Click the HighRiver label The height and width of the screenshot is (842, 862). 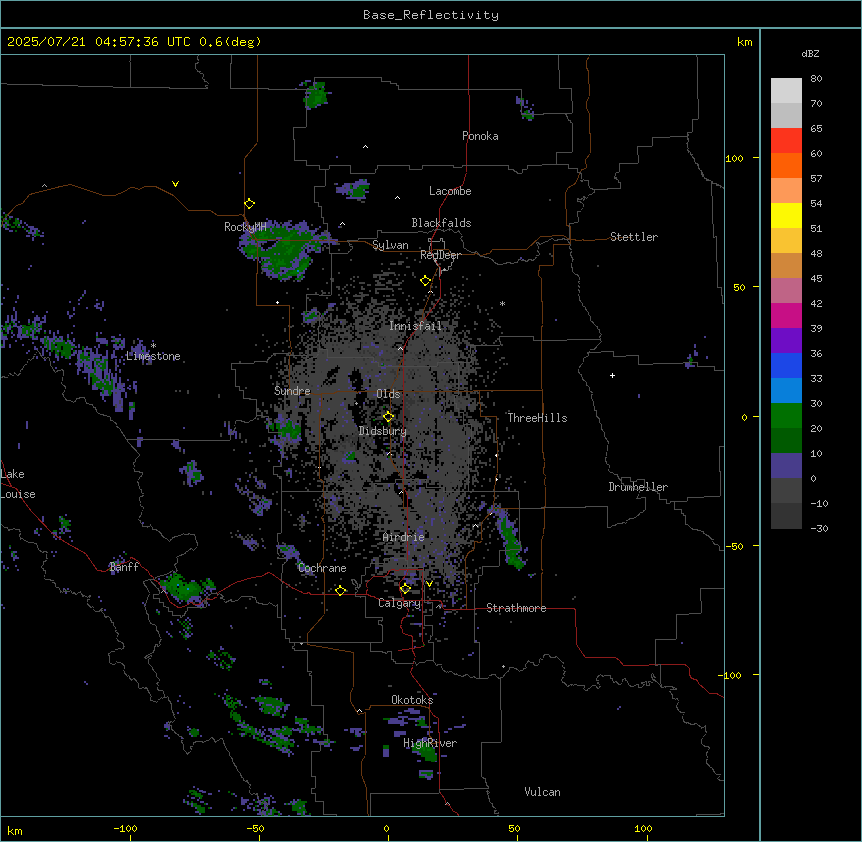[430, 743]
